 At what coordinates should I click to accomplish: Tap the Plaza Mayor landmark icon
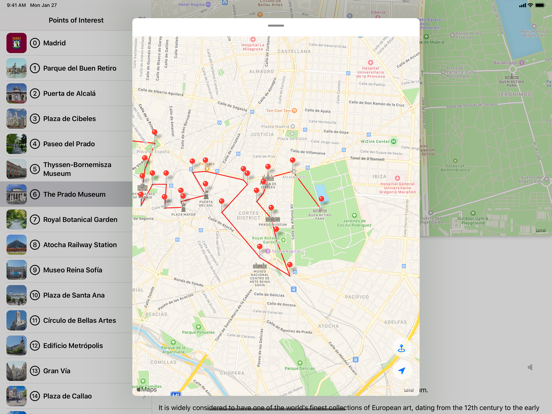click(x=183, y=207)
